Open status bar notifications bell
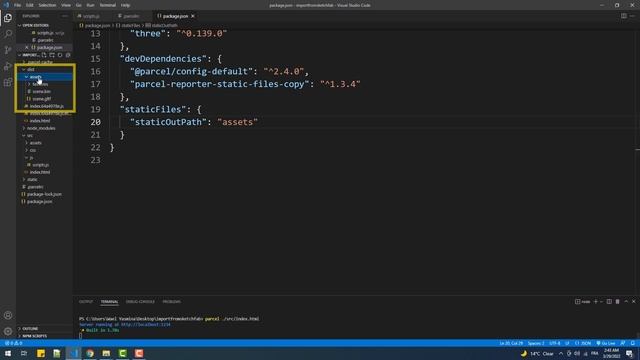The image size is (640, 360). (x=633, y=343)
